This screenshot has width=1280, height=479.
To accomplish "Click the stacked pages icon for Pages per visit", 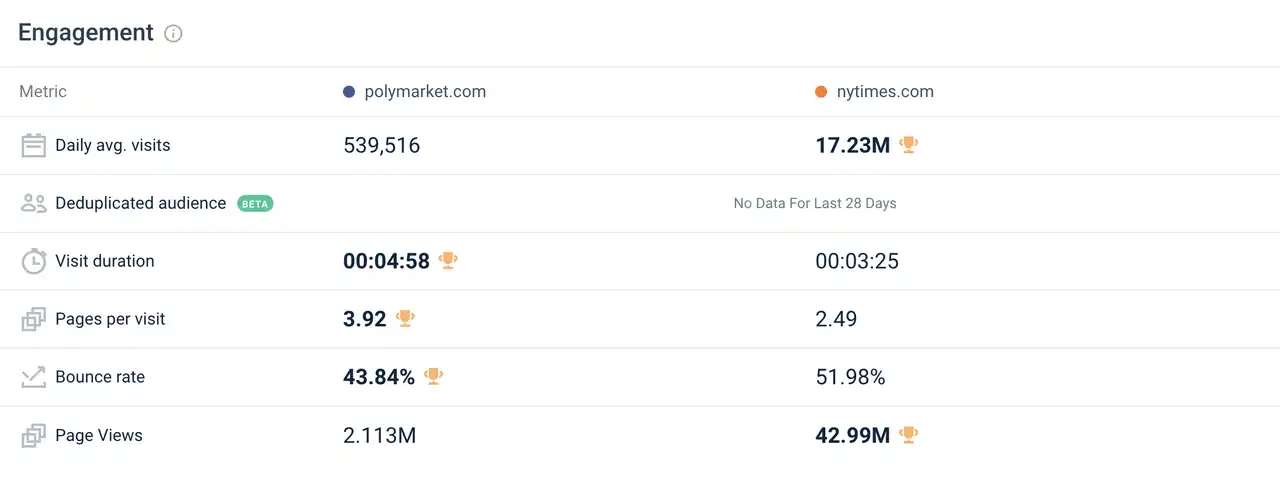I will (x=34, y=320).
